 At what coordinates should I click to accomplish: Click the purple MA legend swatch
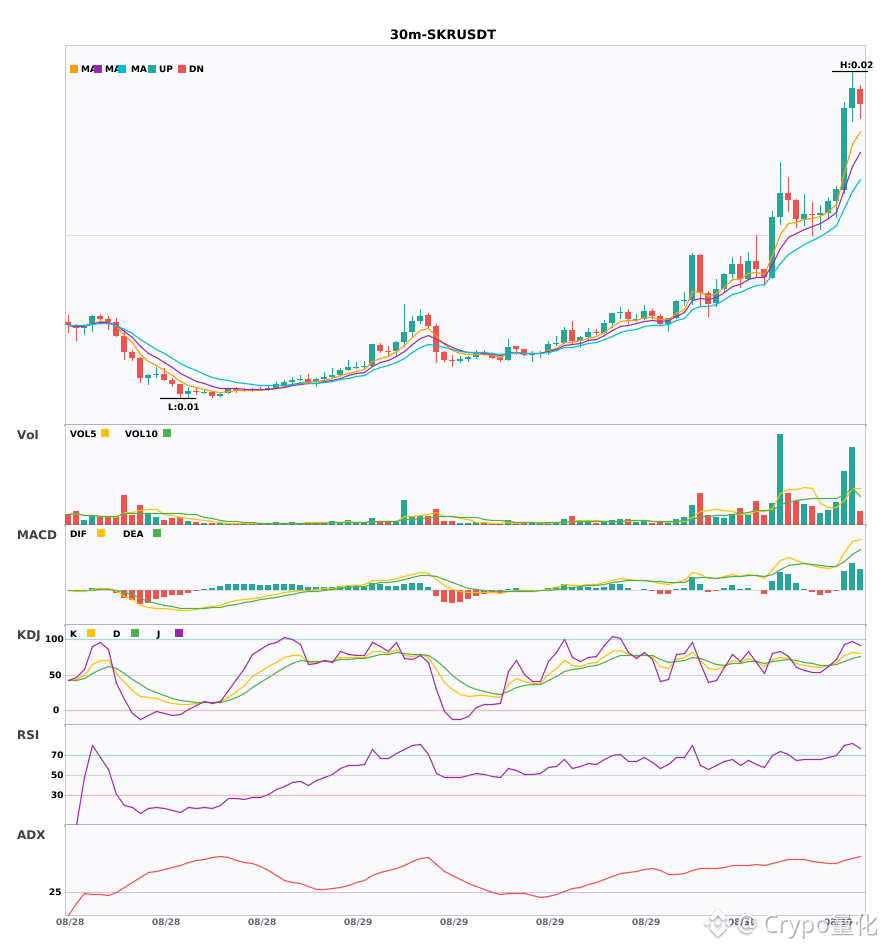tap(98, 69)
